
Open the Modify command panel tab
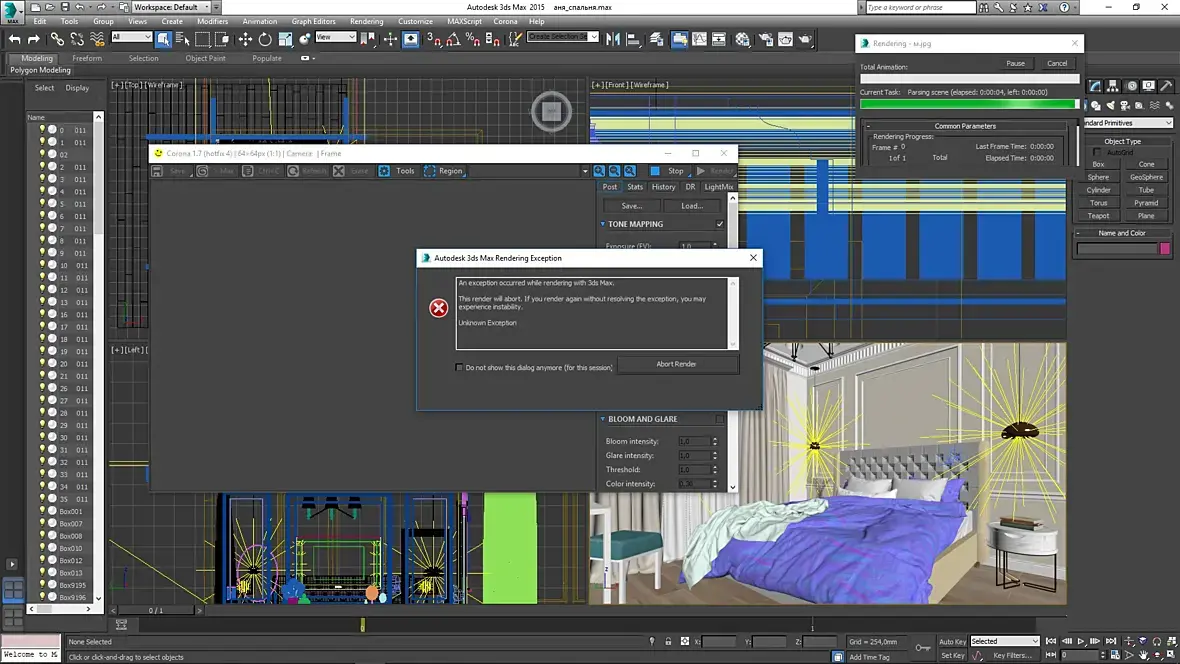[x=1096, y=86]
